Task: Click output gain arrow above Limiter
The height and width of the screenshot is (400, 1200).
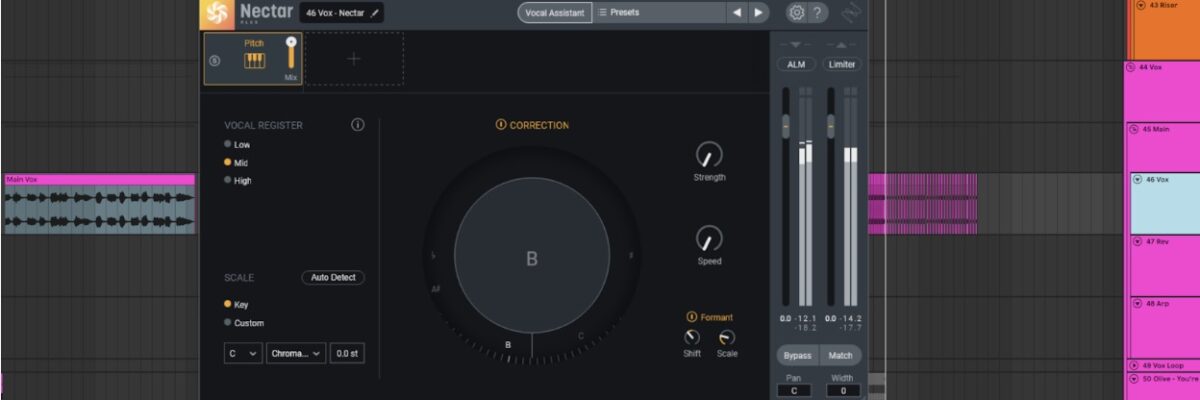Action: coord(843,45)
